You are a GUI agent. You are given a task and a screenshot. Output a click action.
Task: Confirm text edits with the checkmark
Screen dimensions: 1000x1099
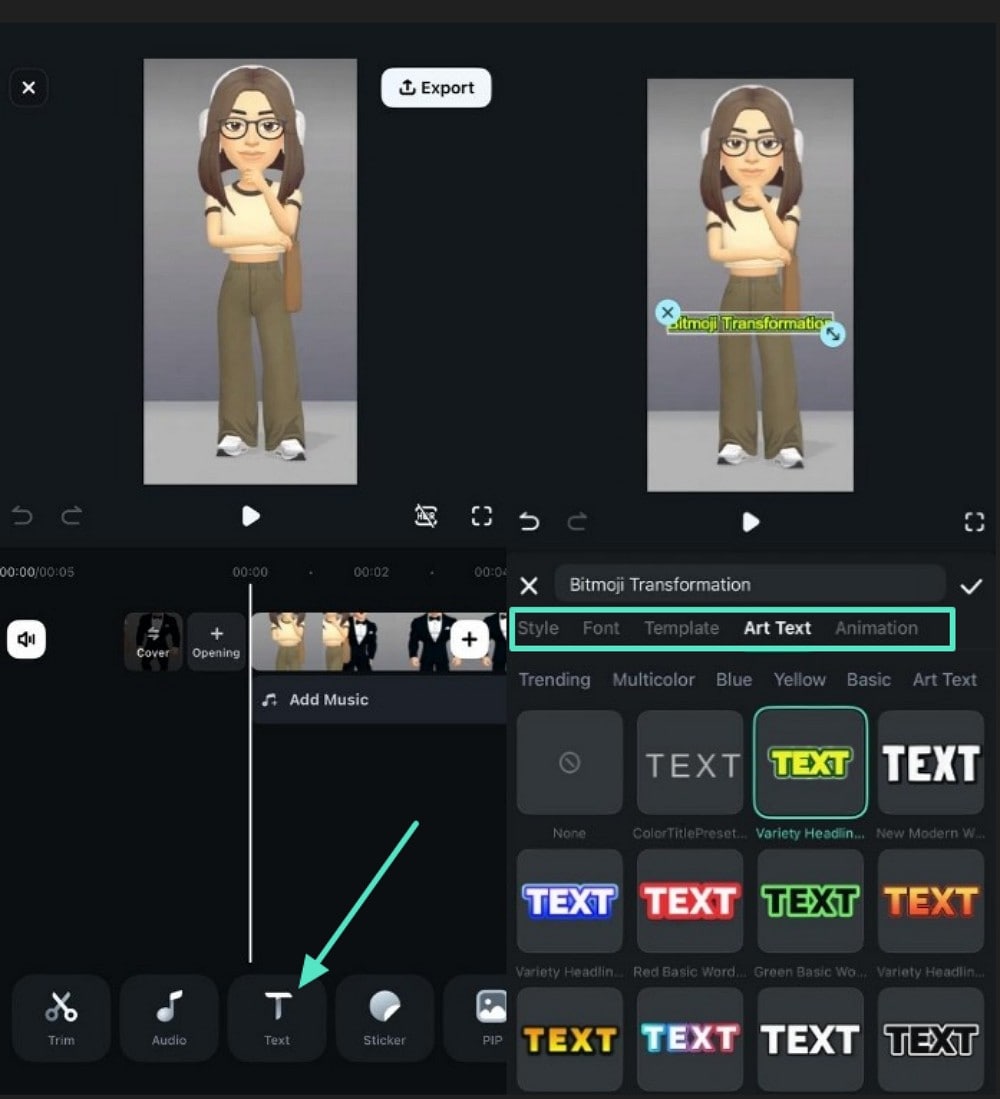pos(971,585)
